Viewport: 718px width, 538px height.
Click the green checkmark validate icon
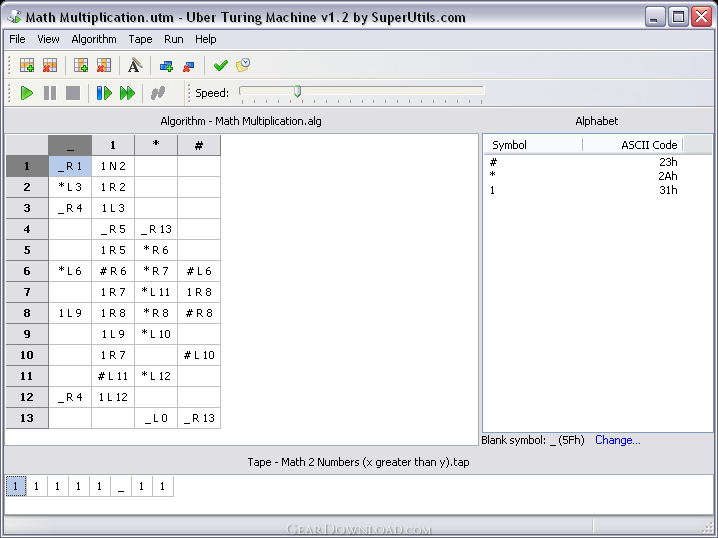click(221, 65)
